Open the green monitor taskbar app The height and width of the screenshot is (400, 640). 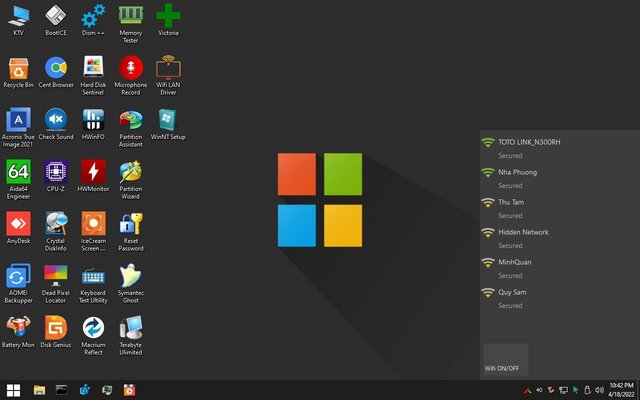pos(107,390)
